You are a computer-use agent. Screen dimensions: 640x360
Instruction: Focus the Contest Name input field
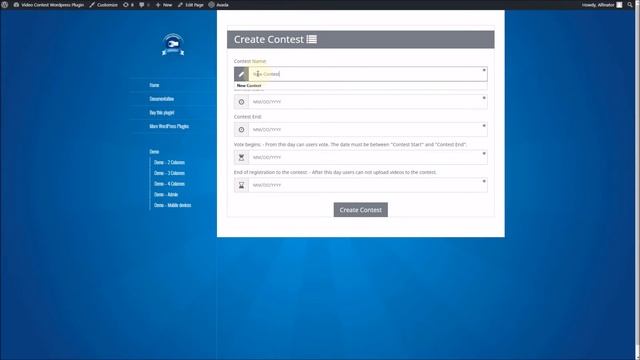(x=368, y=74)
